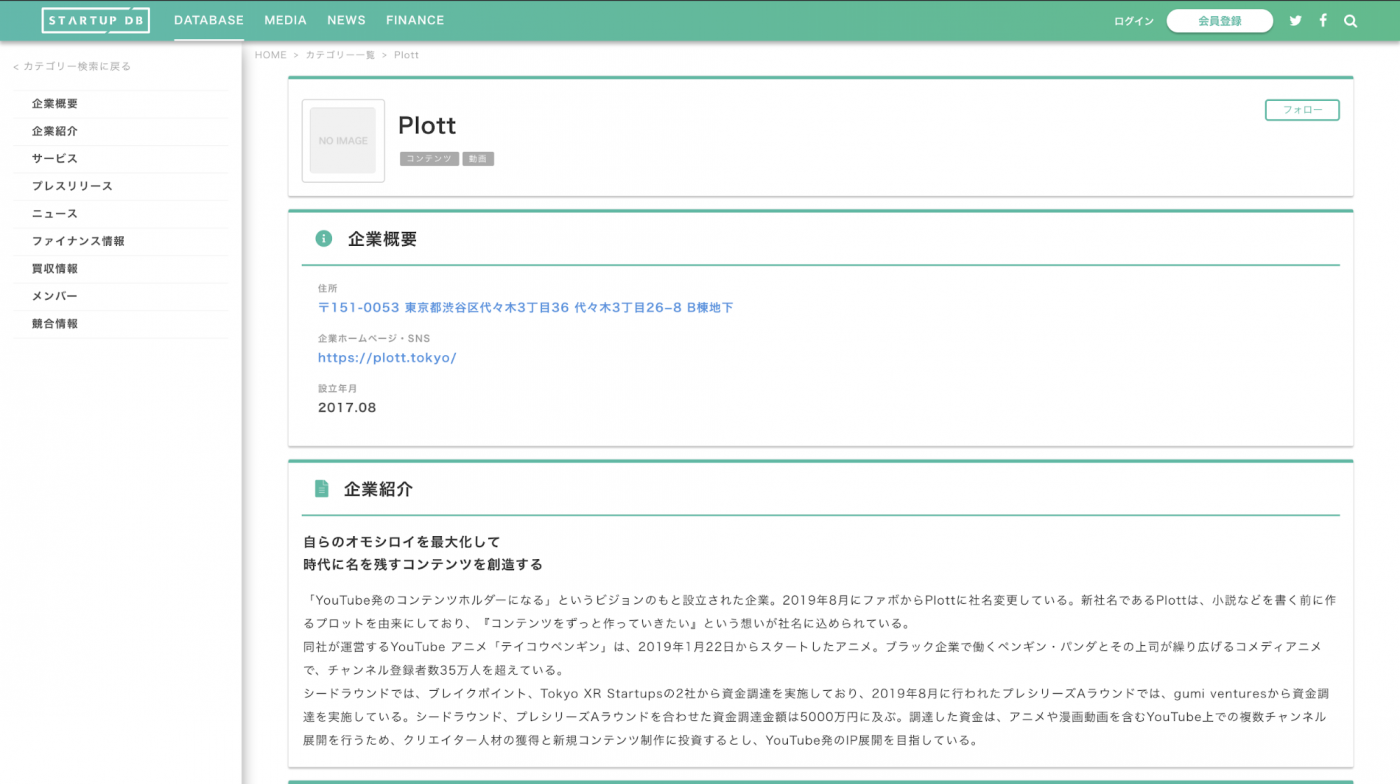Viewport: 1400px width, 784px height.
Task: Select ファイナンス情報 in the sidebar
Action: pyautogui.click(x=80, y=240)
